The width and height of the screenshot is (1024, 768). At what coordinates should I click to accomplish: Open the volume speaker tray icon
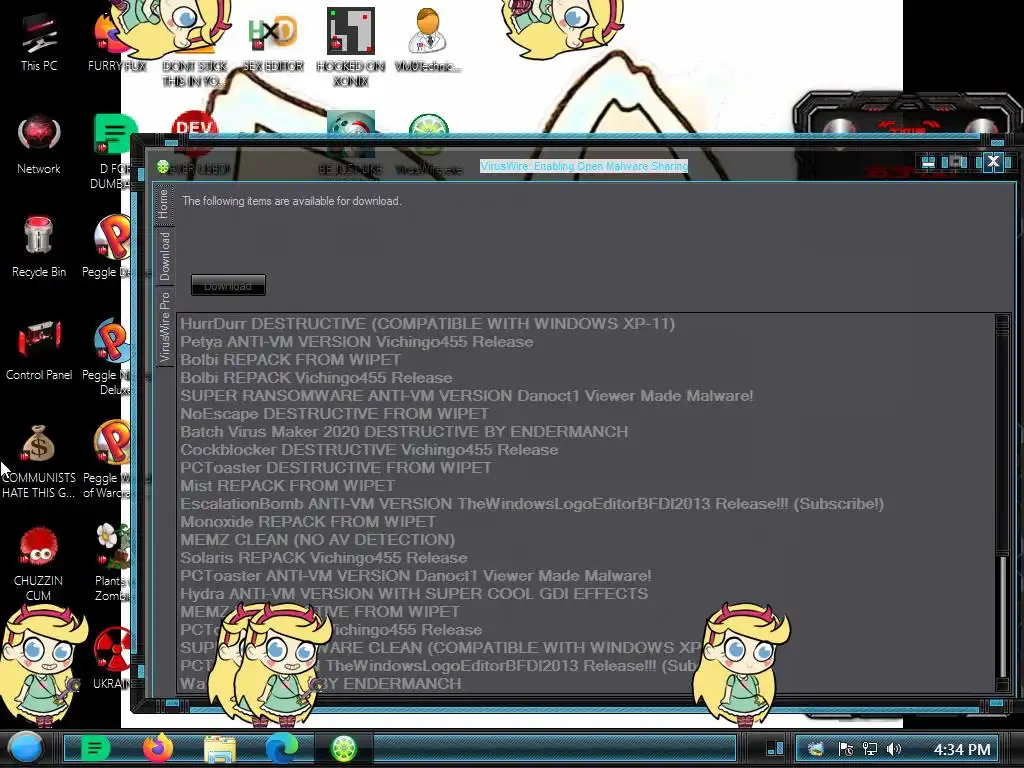pyautogui.click(x=893, y=749)
